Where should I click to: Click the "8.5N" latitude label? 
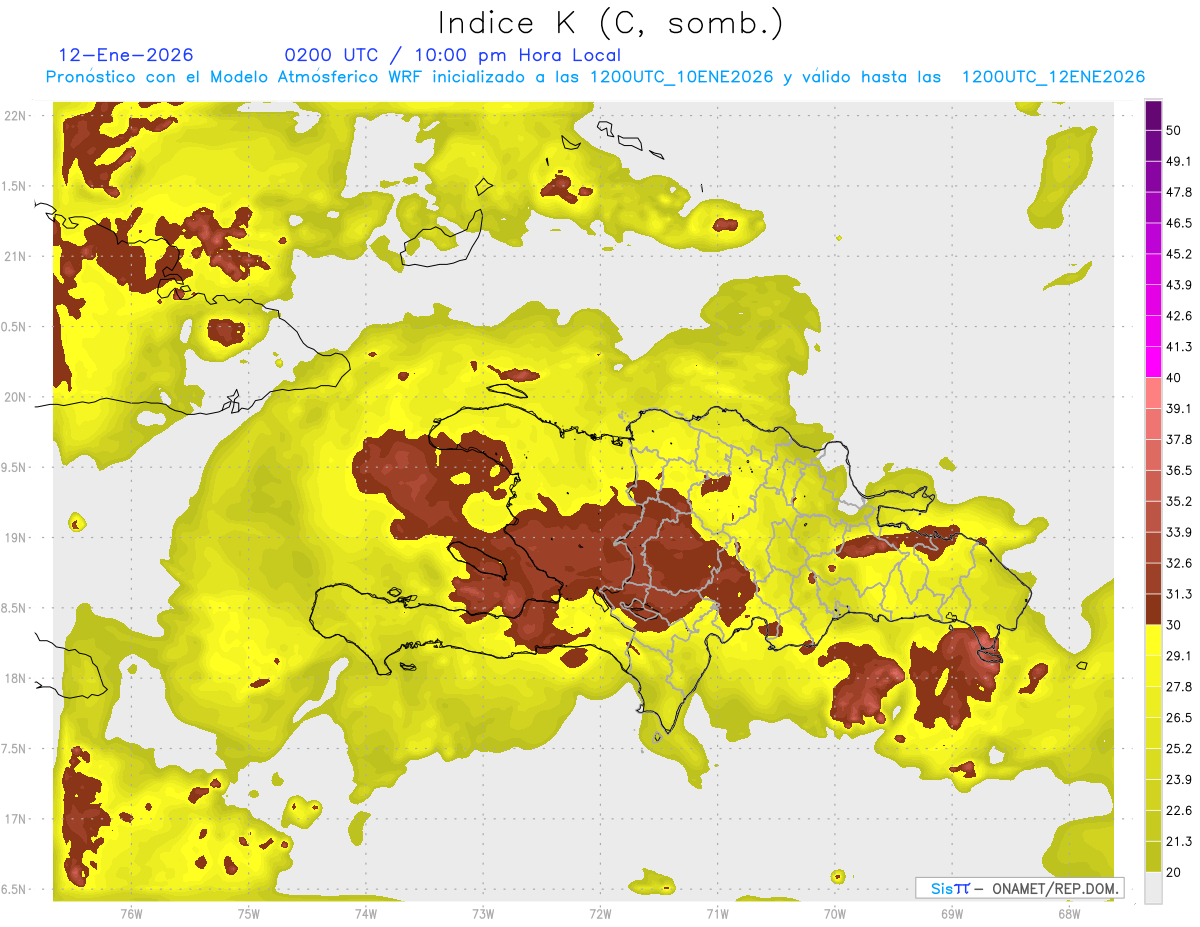click(x=15, y=608)
